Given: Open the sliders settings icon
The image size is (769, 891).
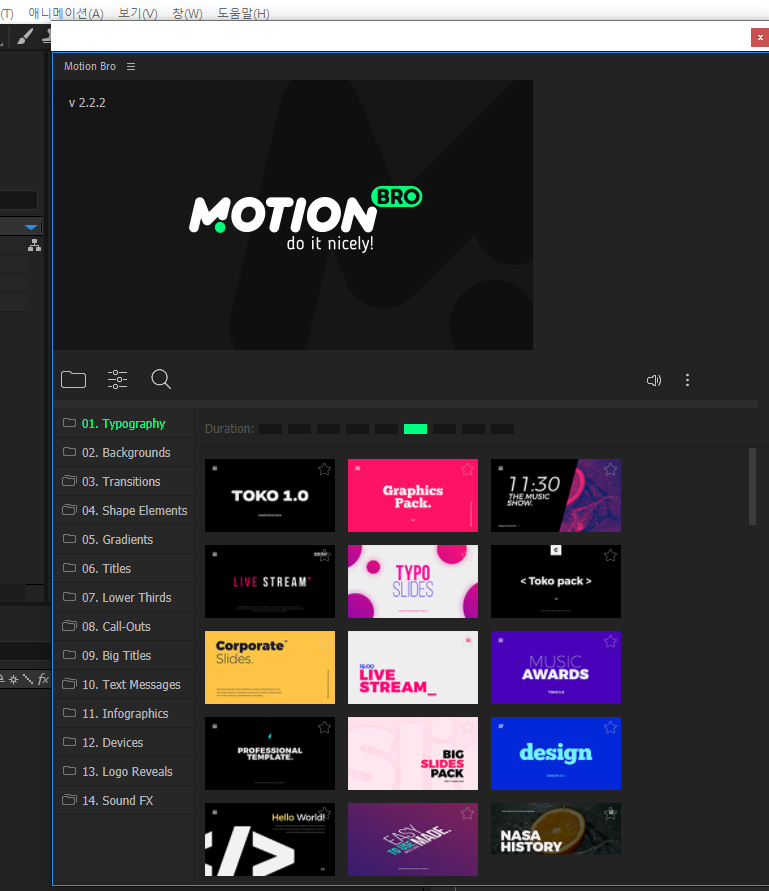Looking at the screenshot, I should [117, 379].
